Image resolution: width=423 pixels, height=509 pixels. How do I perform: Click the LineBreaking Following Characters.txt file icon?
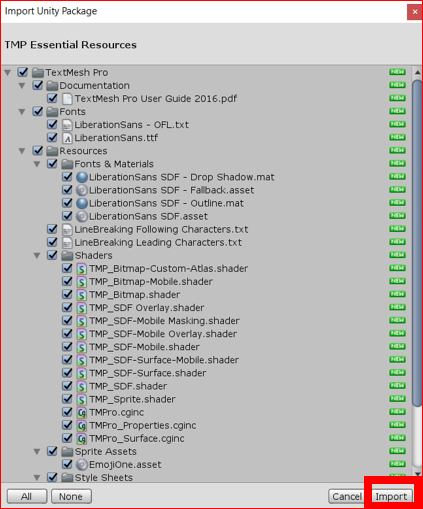pos(67,229)
